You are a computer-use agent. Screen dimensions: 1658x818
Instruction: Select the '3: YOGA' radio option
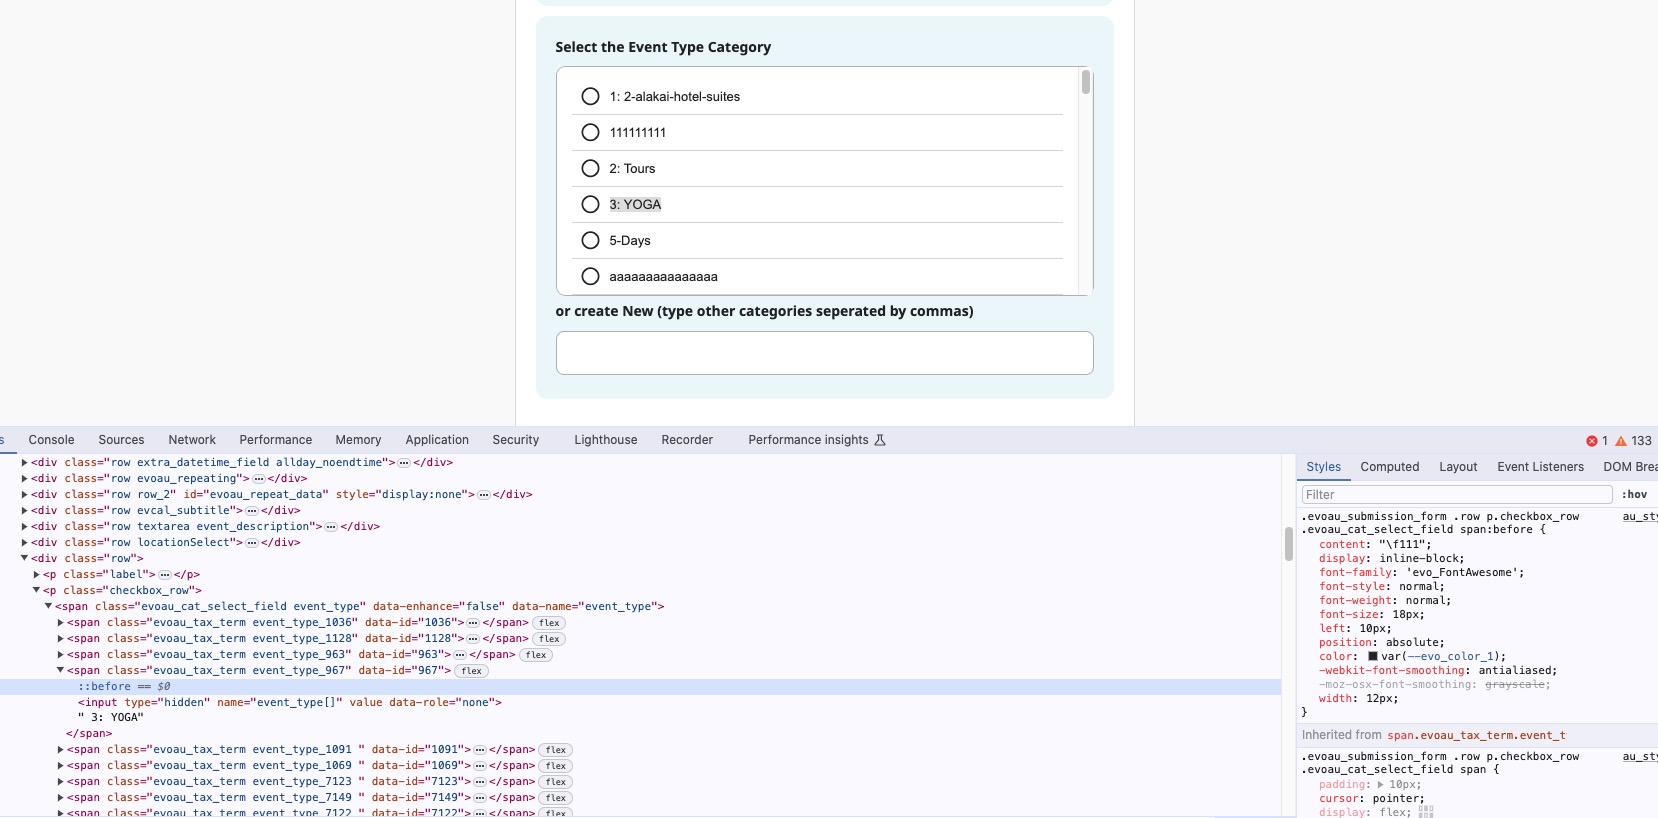(x=590, y=205)
